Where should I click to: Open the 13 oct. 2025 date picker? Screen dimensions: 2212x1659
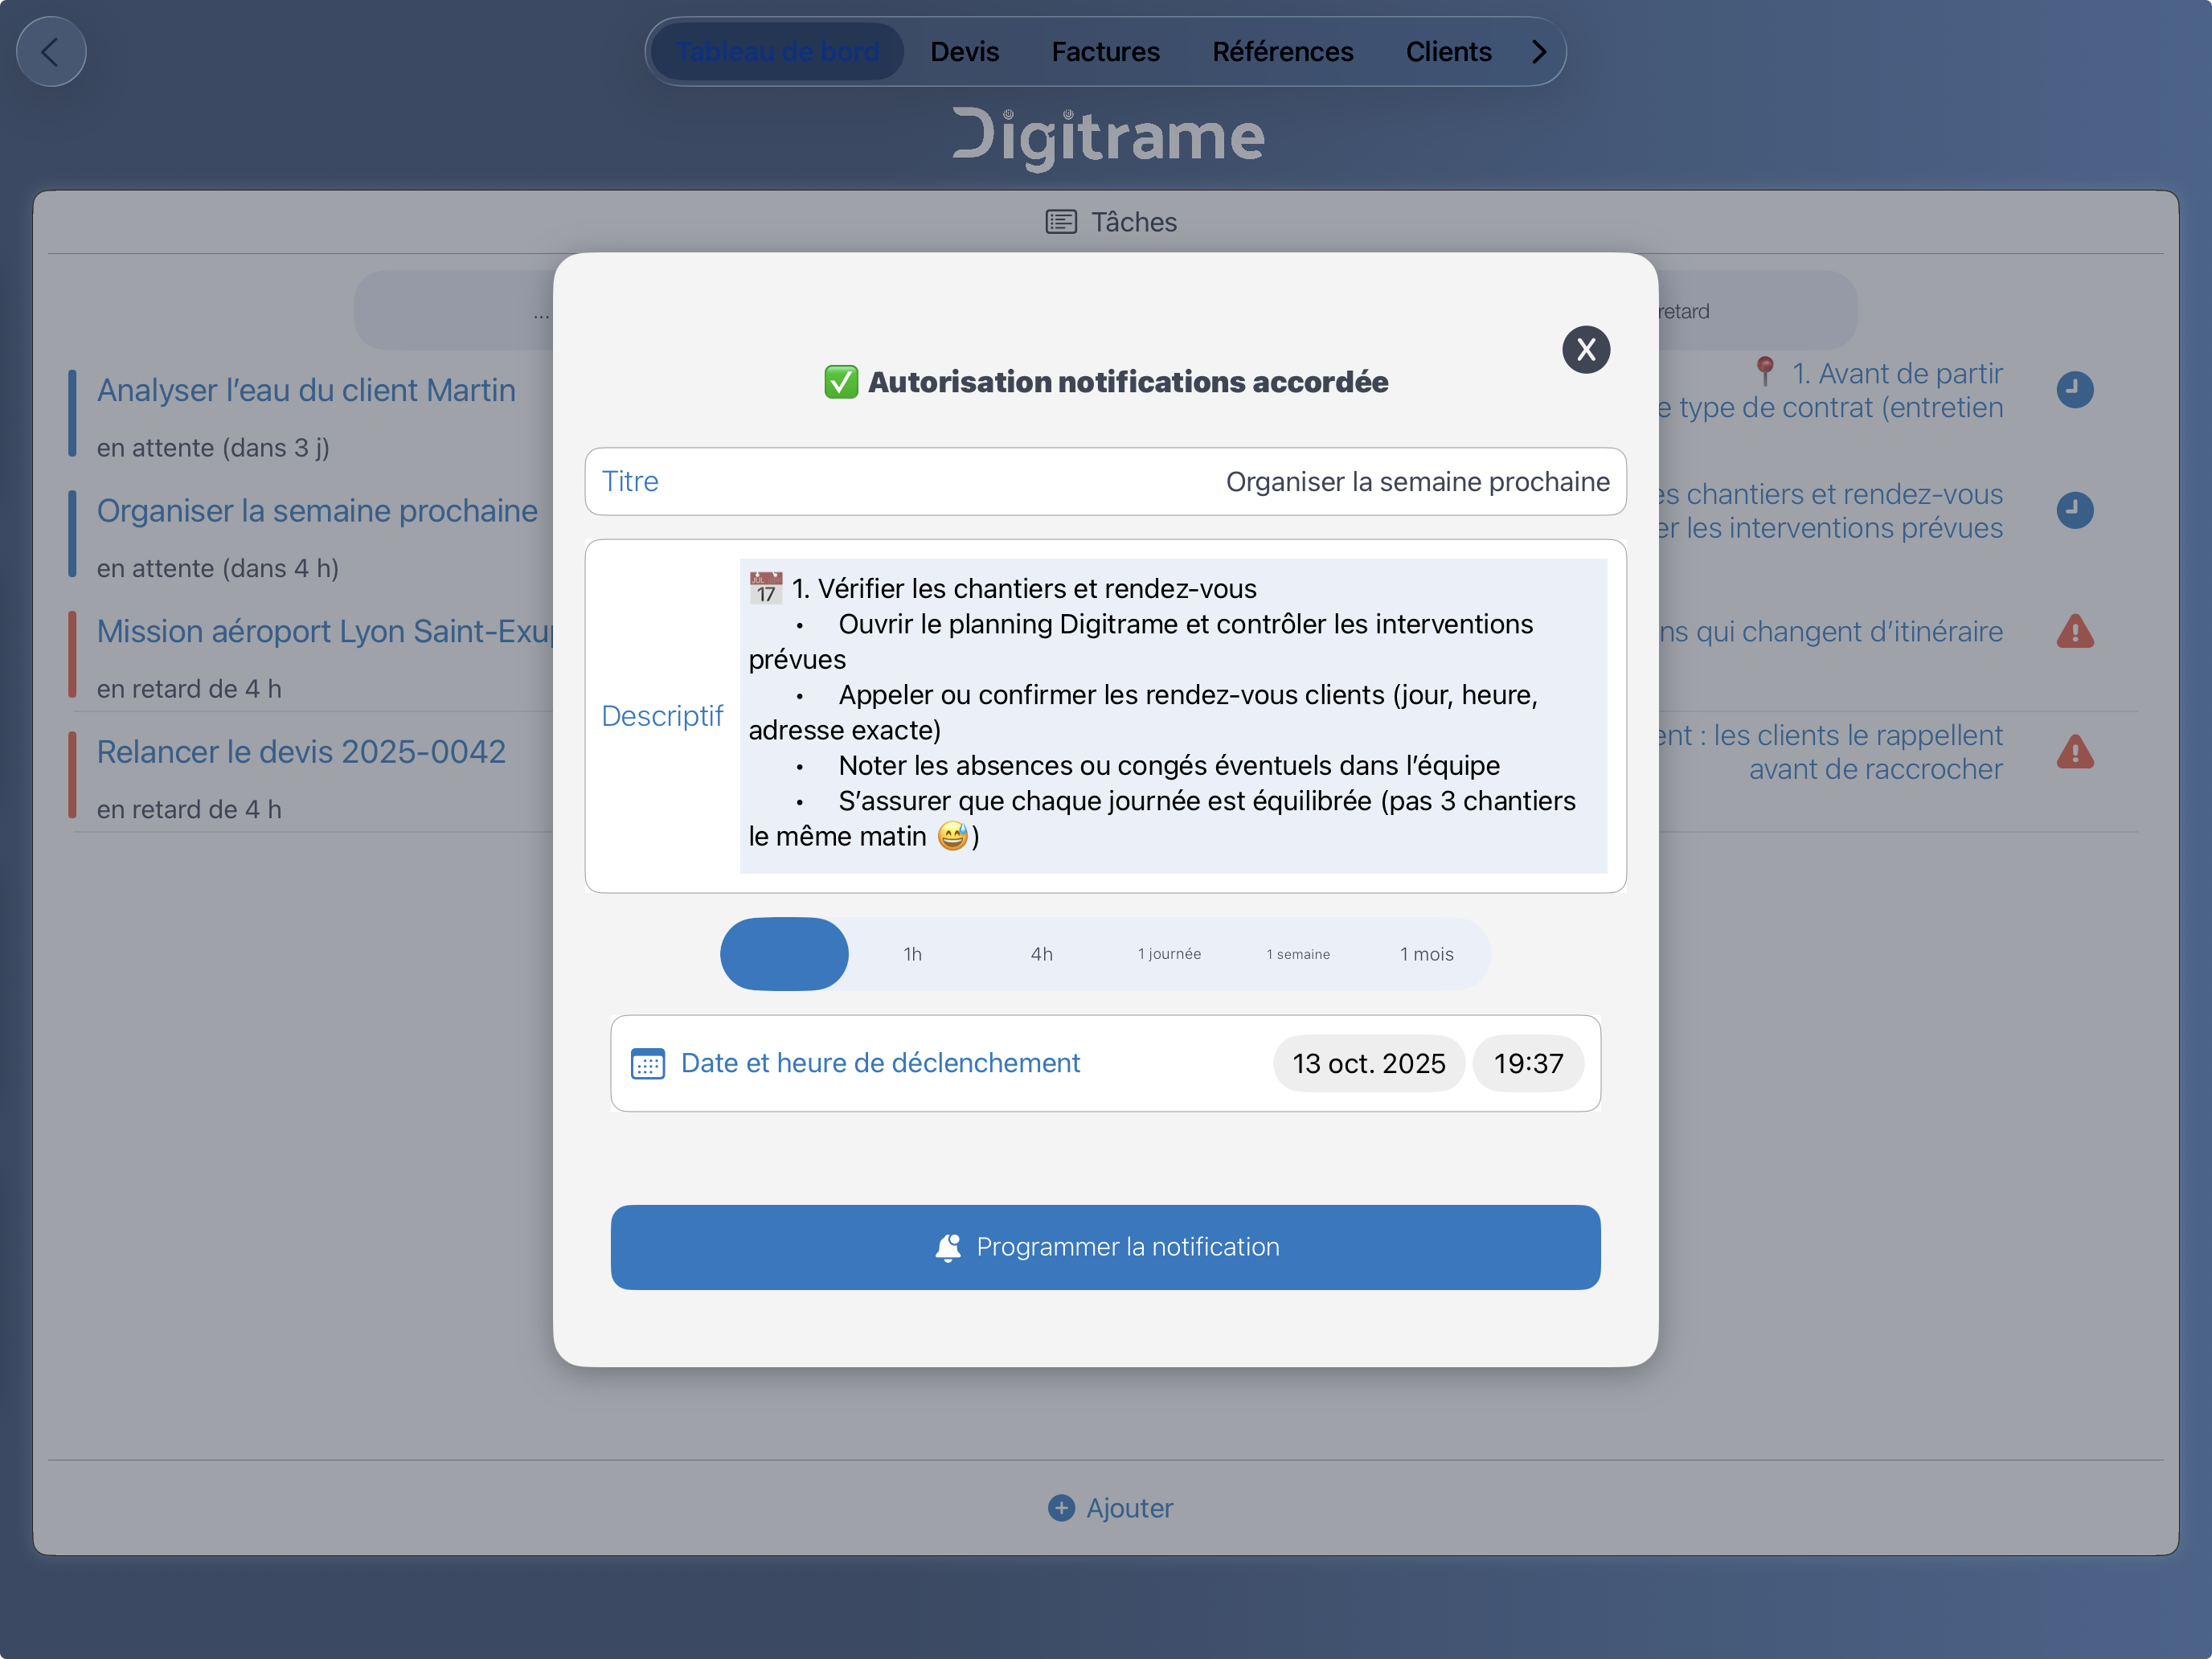pyautogui.click(x=1367, y=1064)
